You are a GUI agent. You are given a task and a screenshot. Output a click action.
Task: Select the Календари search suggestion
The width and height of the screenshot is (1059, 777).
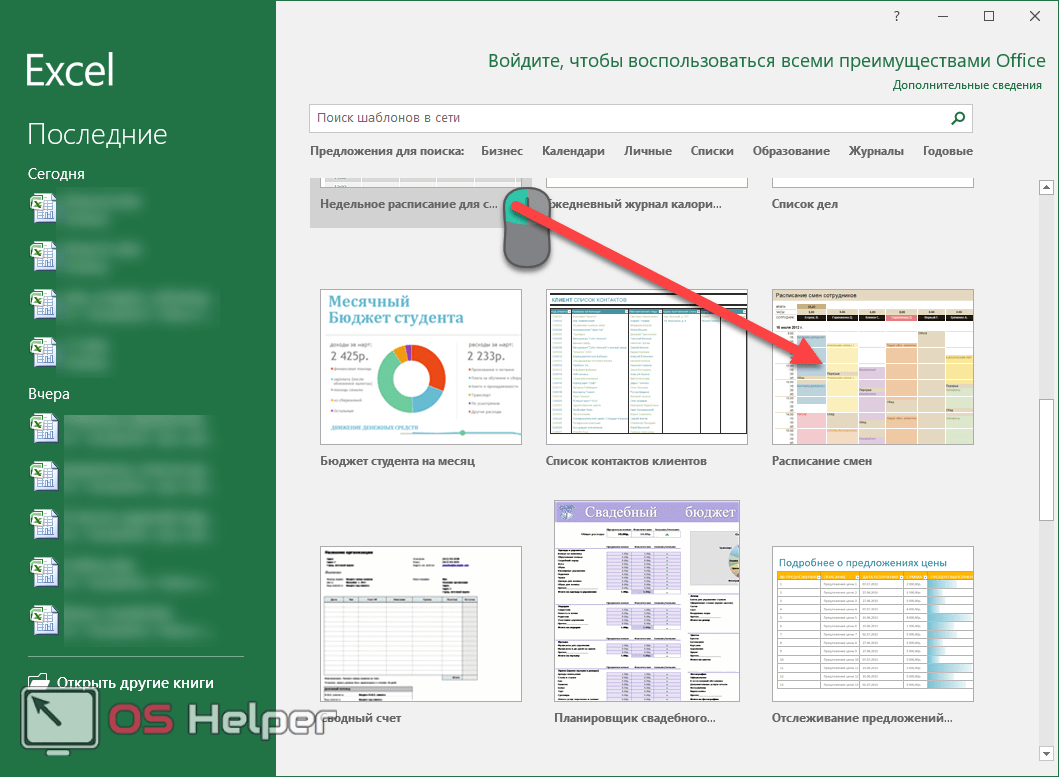[573, 151]
